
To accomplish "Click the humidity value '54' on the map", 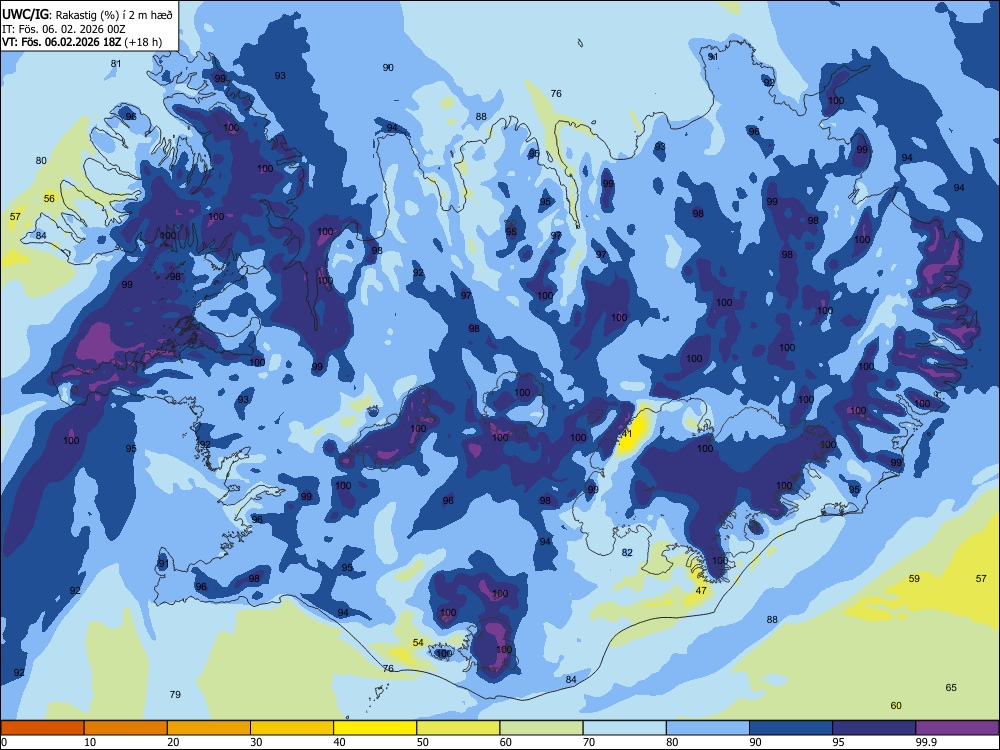I will tap(418, 642).
